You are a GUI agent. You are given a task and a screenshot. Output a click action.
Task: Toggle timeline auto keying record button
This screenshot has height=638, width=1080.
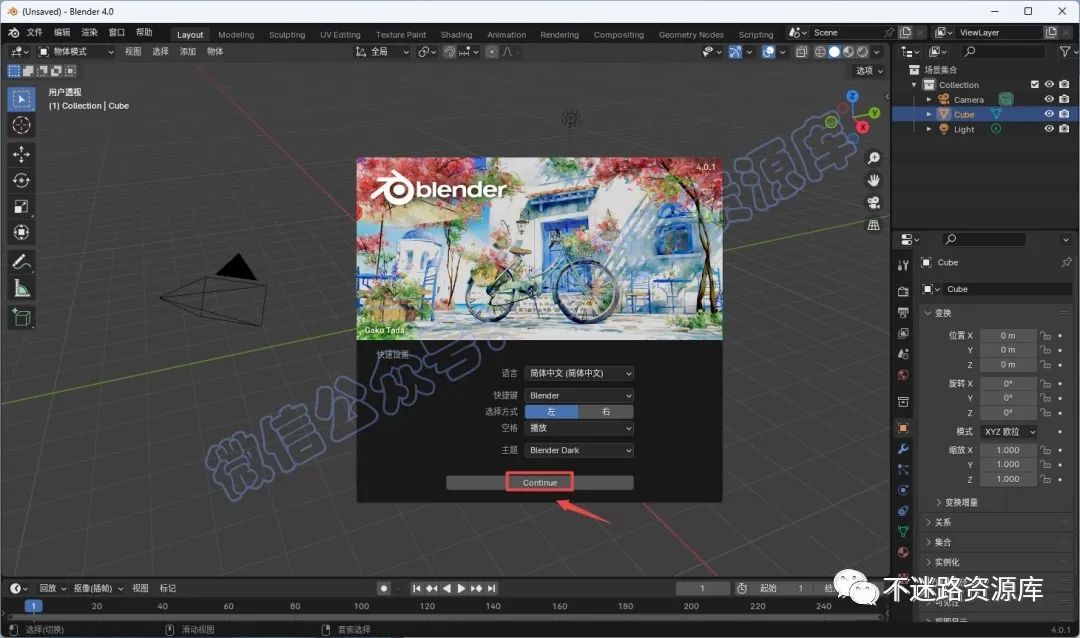tap(384, 588)
